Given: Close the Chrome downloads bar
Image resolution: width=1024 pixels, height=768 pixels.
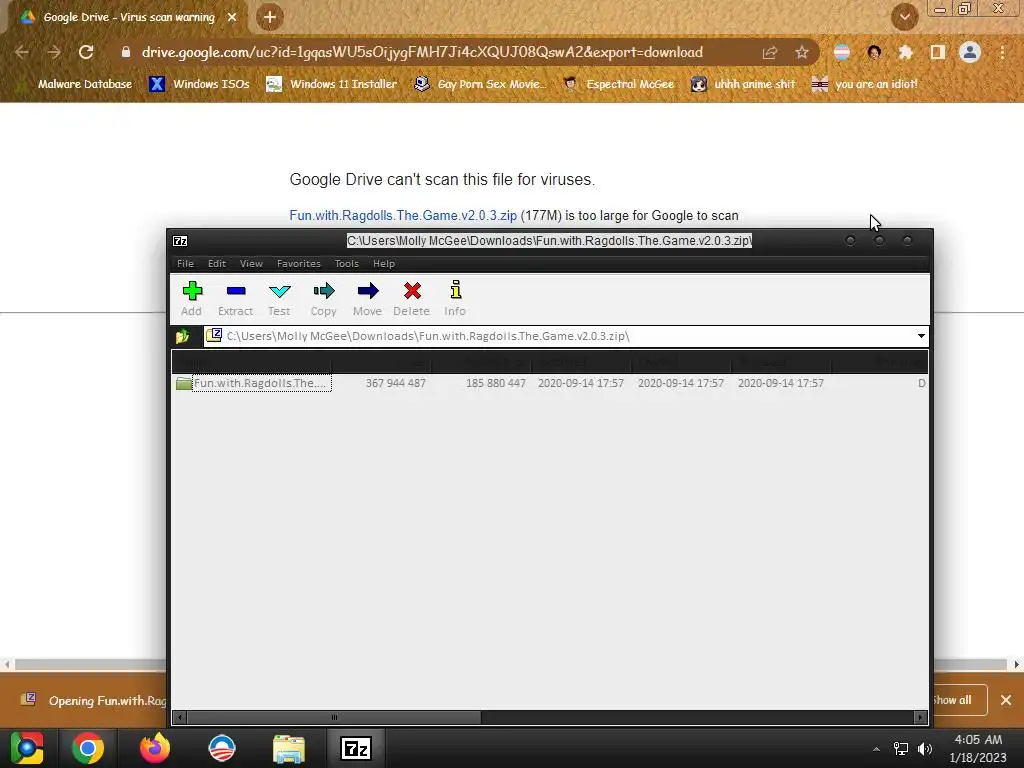Looking at the screenshot, I should click(x=1006, y=700).
